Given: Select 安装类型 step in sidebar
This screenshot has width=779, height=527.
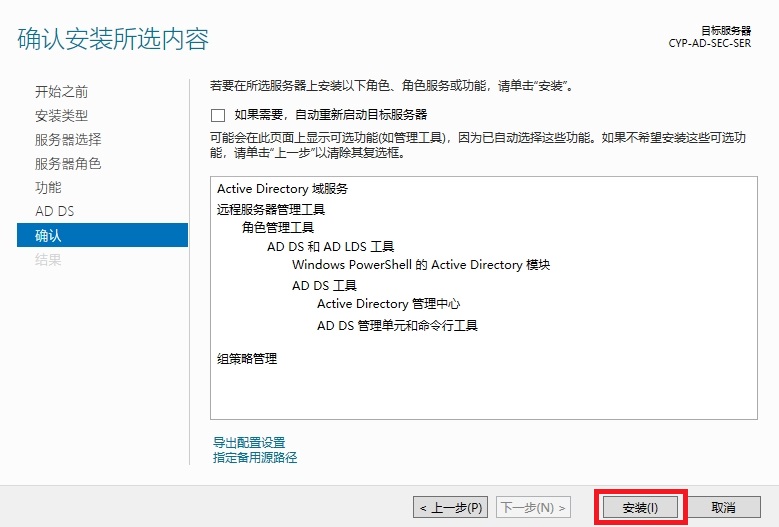Looking at the screenshot, I should (62, 116).
